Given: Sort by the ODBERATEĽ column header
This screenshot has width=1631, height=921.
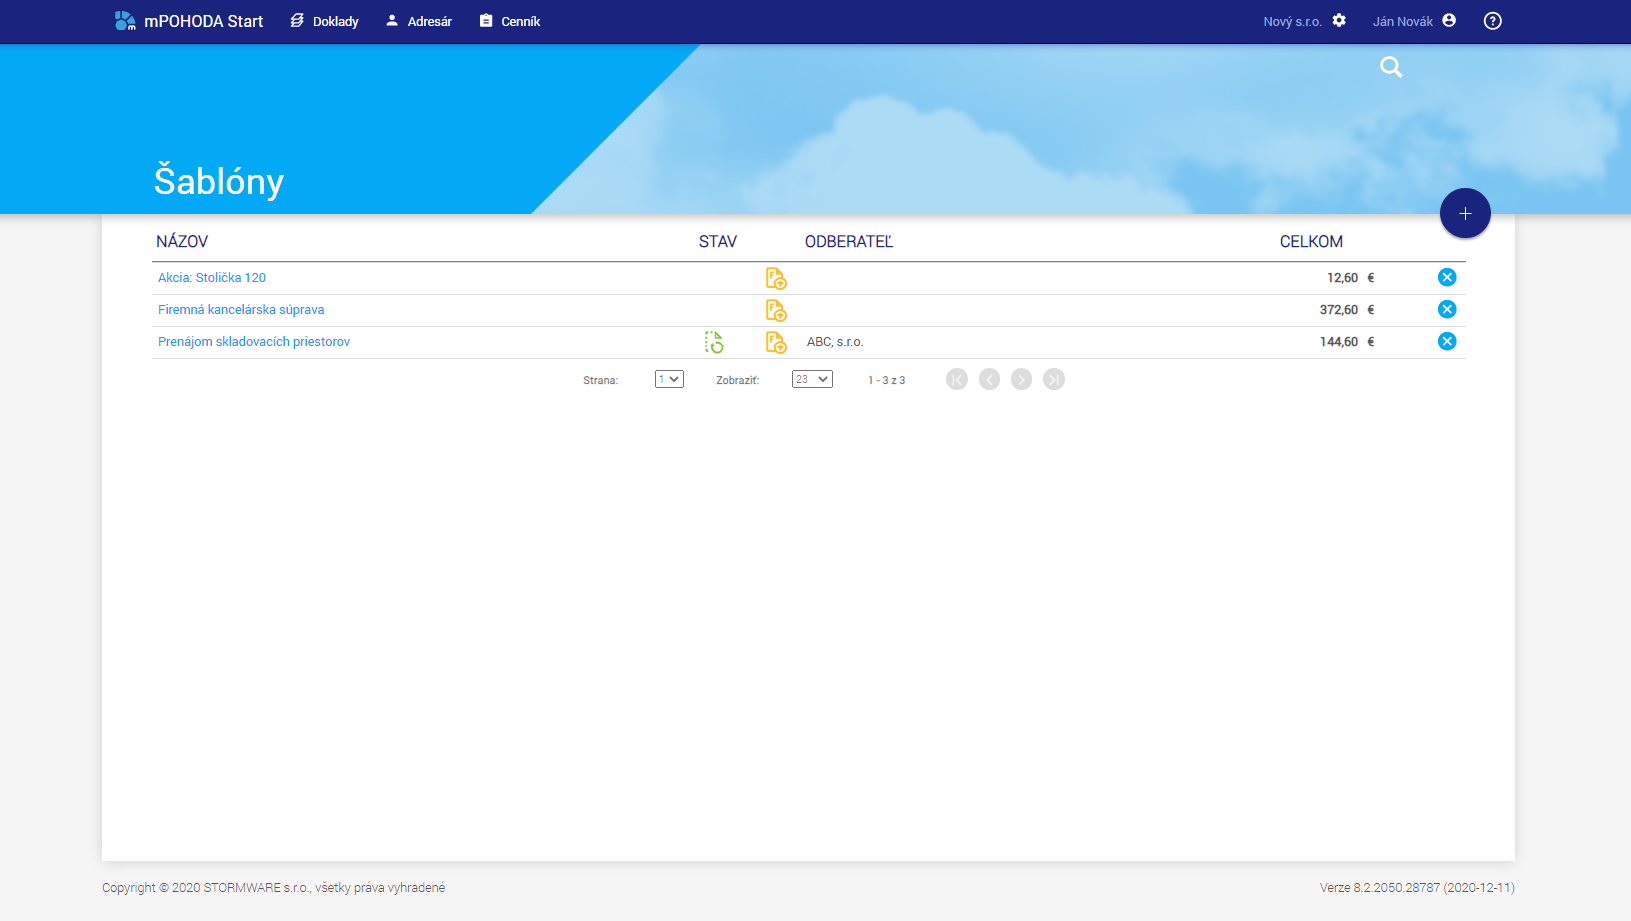Looking at the screenshot, I should (849, 242).
